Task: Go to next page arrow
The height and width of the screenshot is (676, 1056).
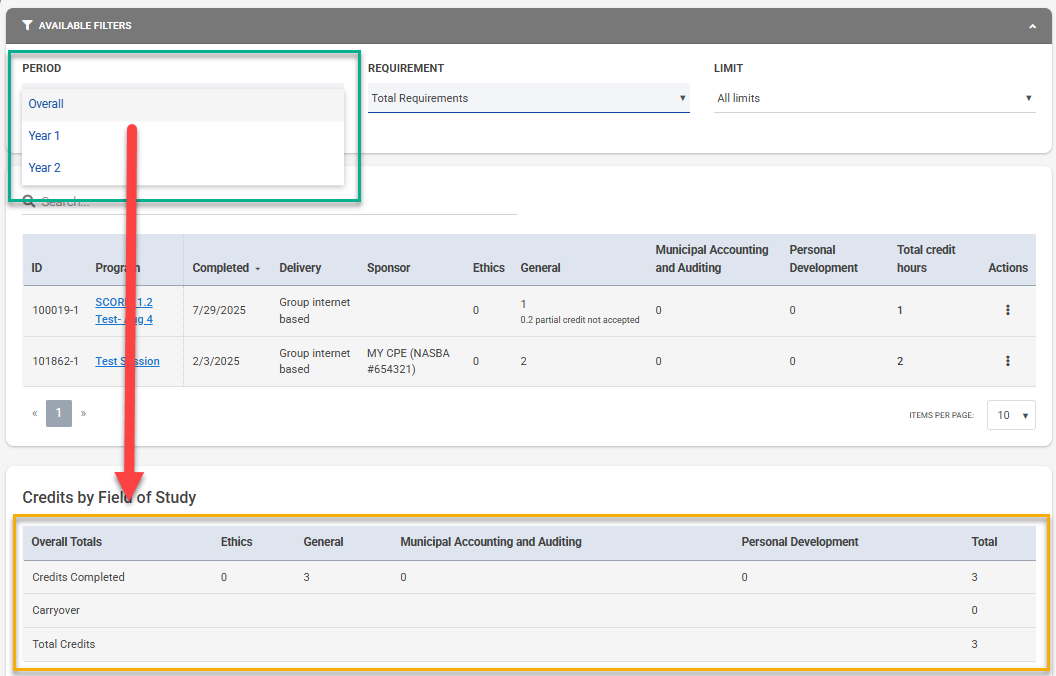Action: [83, 413]
